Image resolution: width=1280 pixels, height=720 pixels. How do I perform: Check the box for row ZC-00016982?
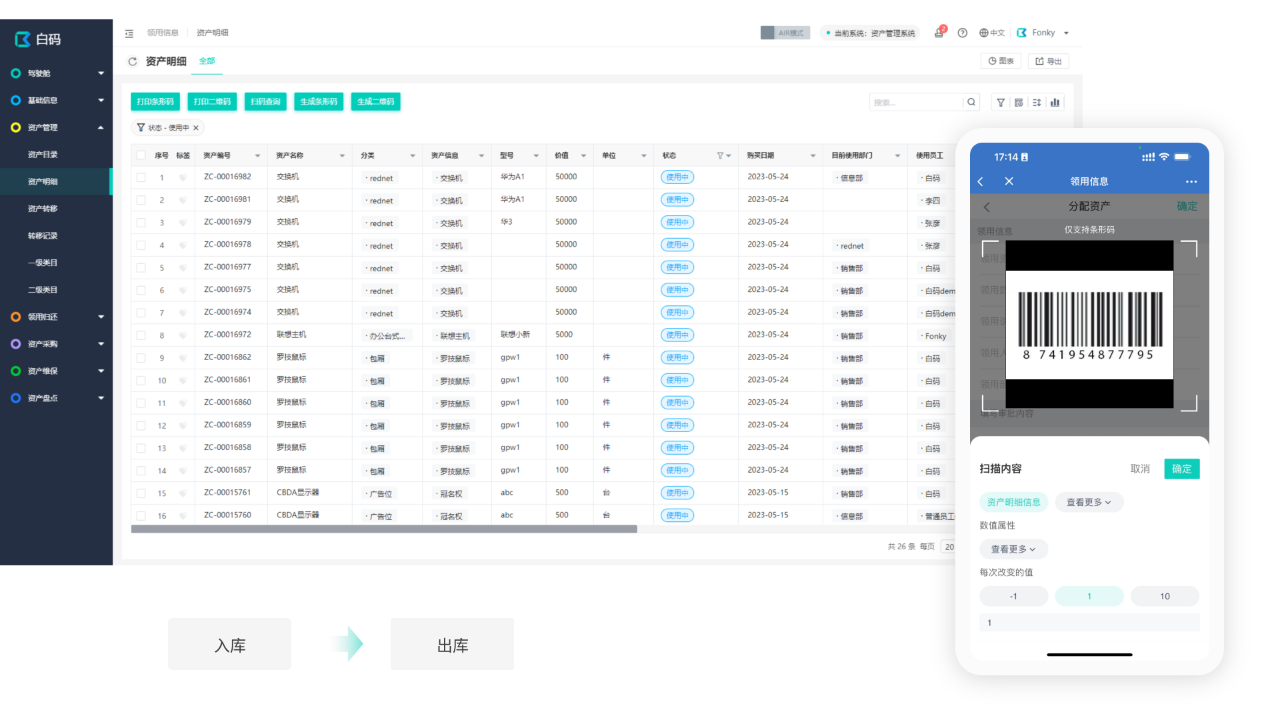tap(141, 177)
